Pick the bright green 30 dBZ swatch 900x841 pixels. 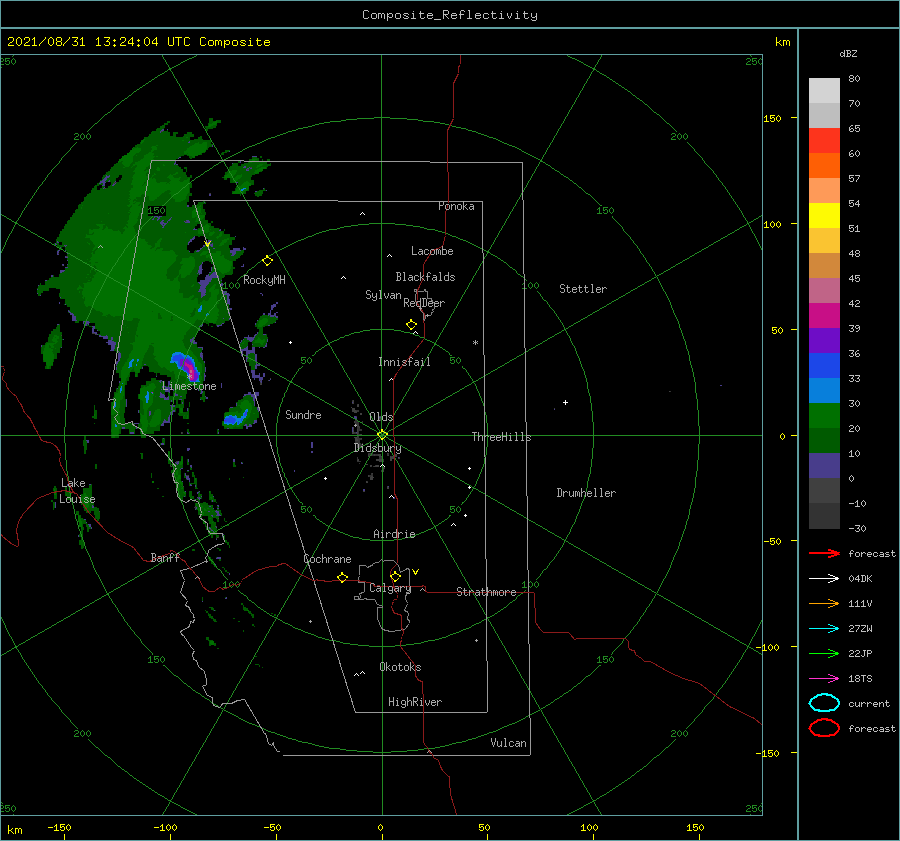824,416
